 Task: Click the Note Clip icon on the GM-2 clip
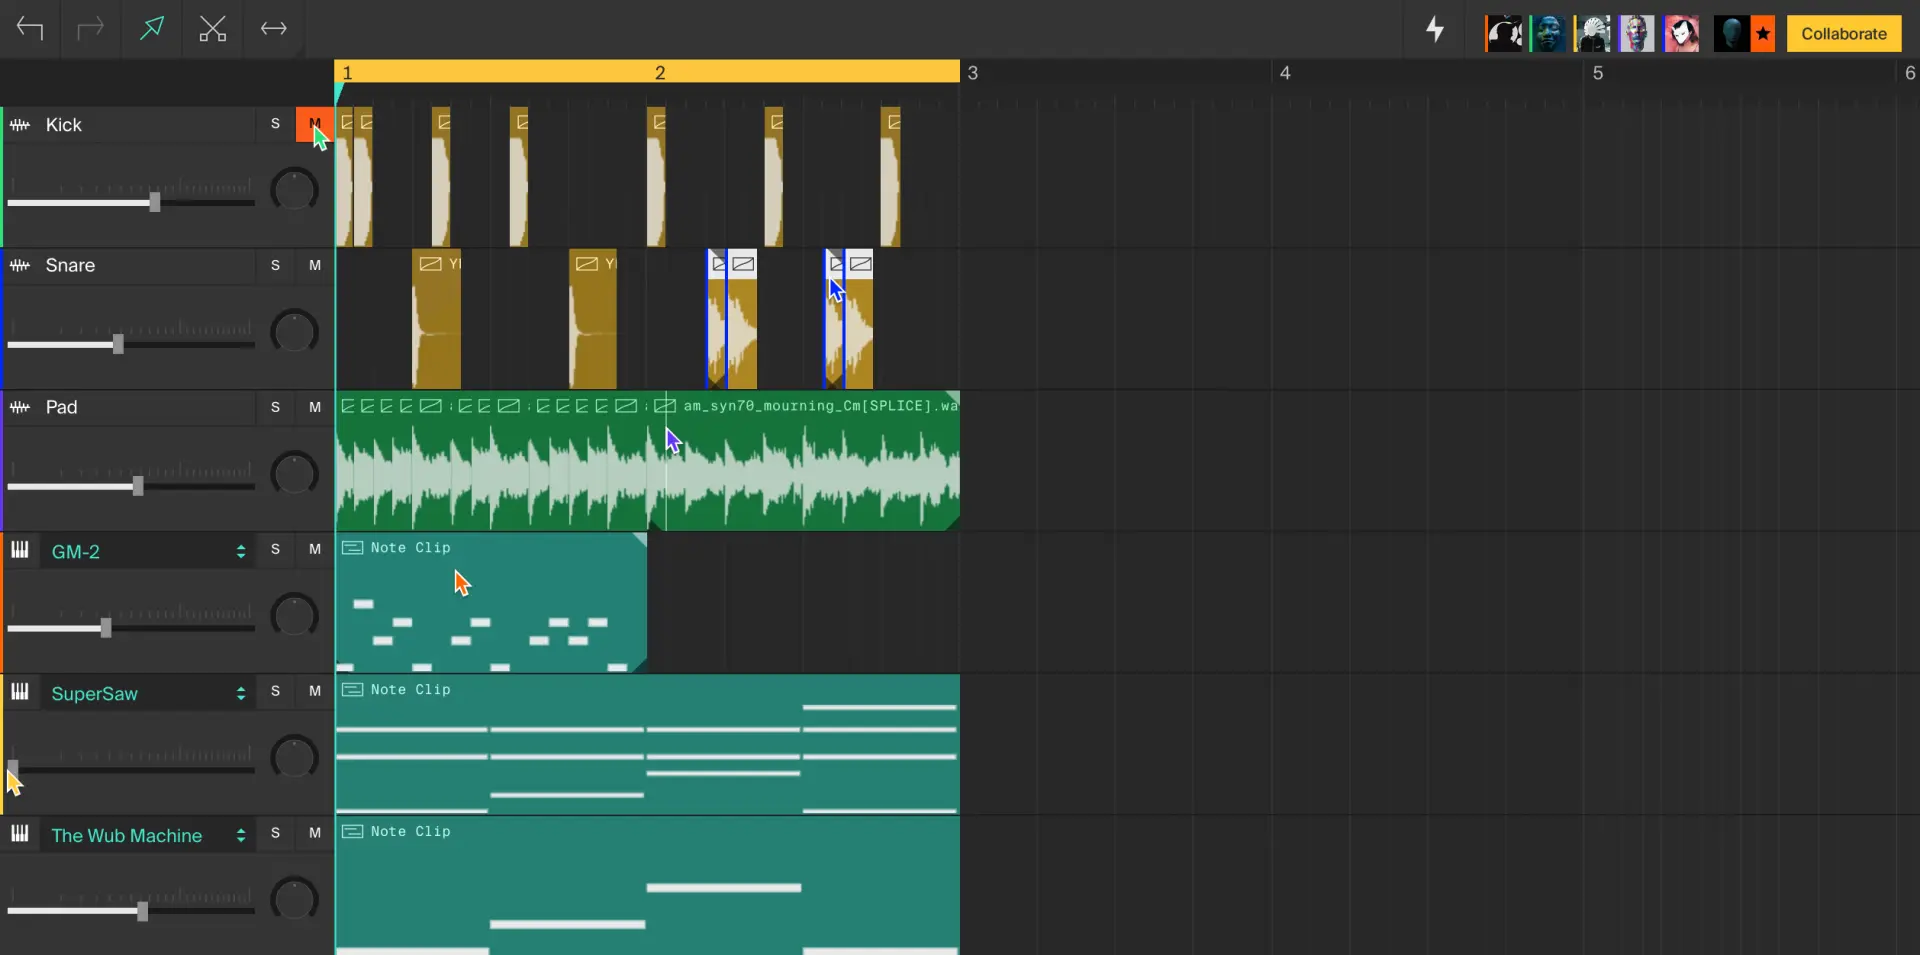pyautogui.click(x=352, y=548)
